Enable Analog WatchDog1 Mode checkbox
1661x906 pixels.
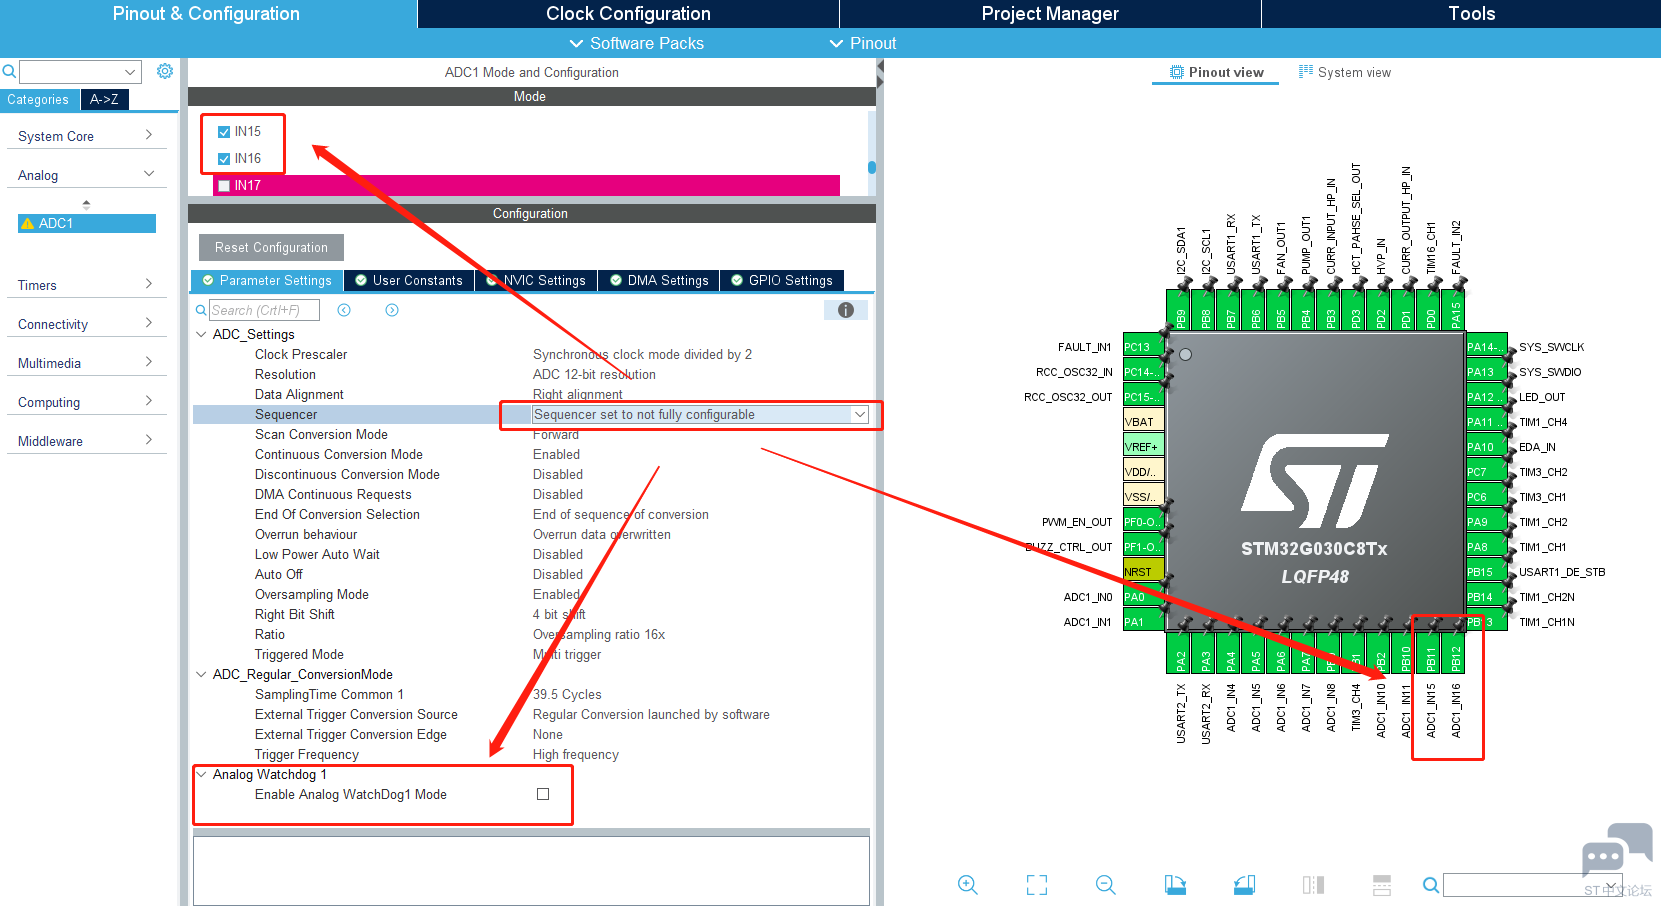pos(543,794)
